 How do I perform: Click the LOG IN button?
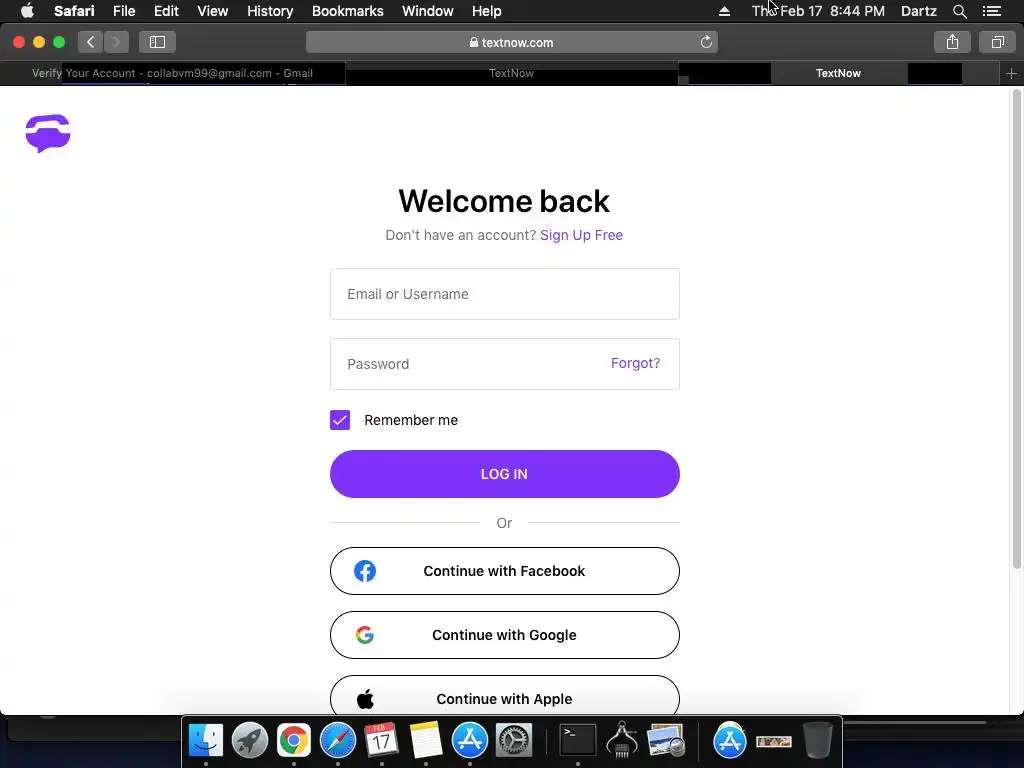(505, 474)
